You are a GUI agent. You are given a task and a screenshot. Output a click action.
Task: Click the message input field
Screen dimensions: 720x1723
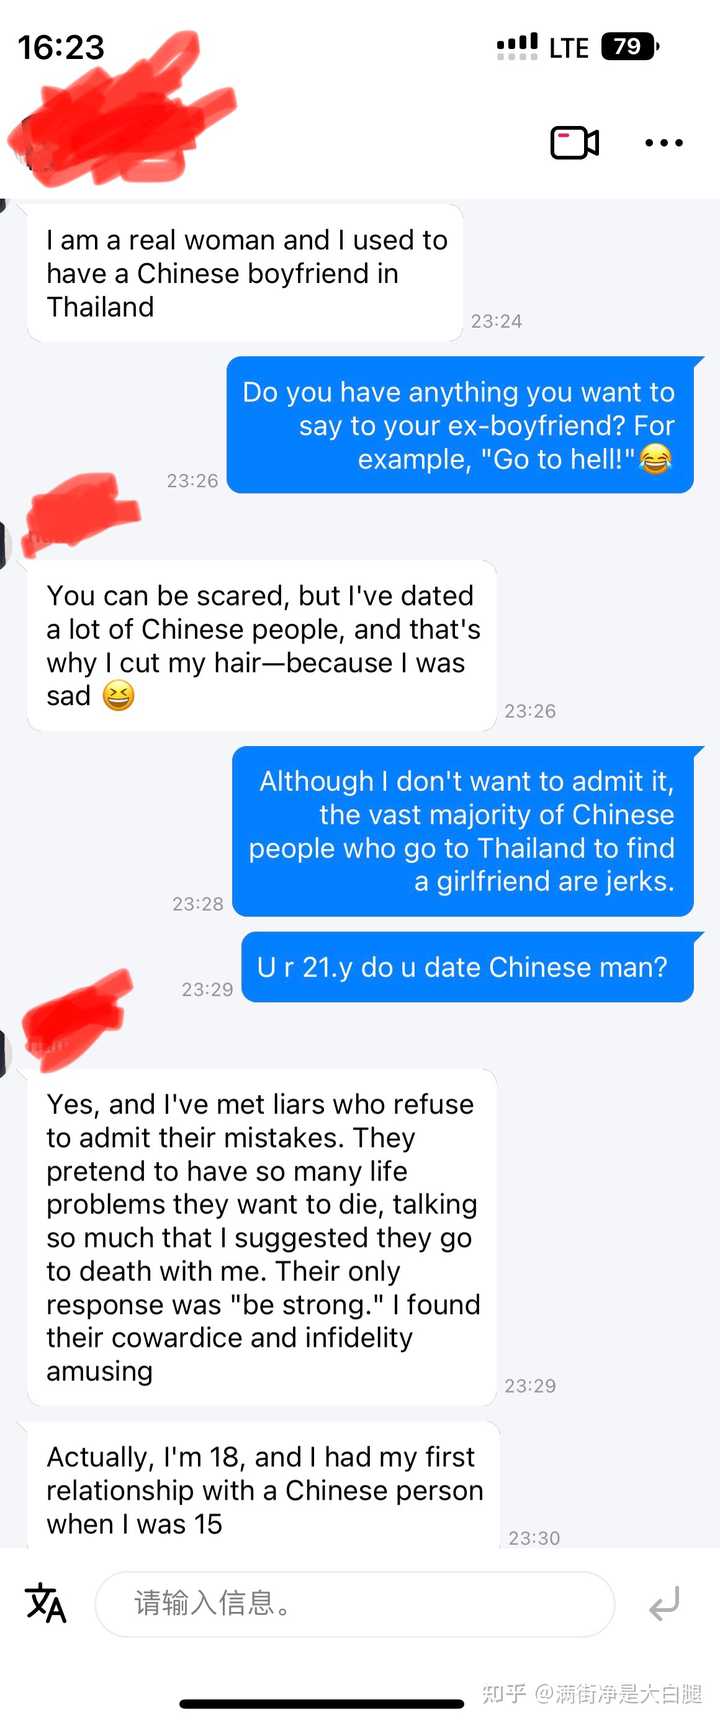pos(354,1604)
